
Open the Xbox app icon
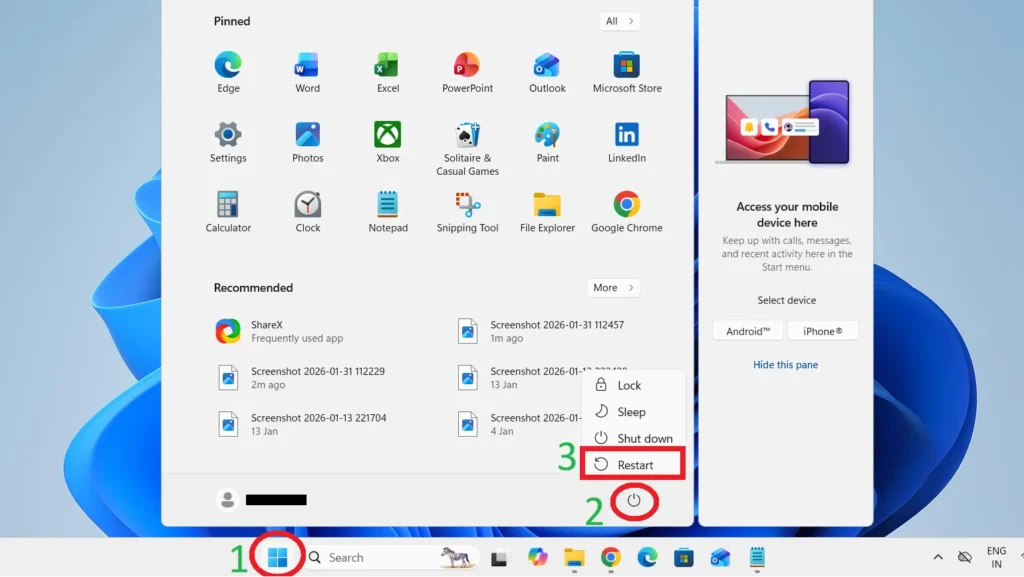387,136
